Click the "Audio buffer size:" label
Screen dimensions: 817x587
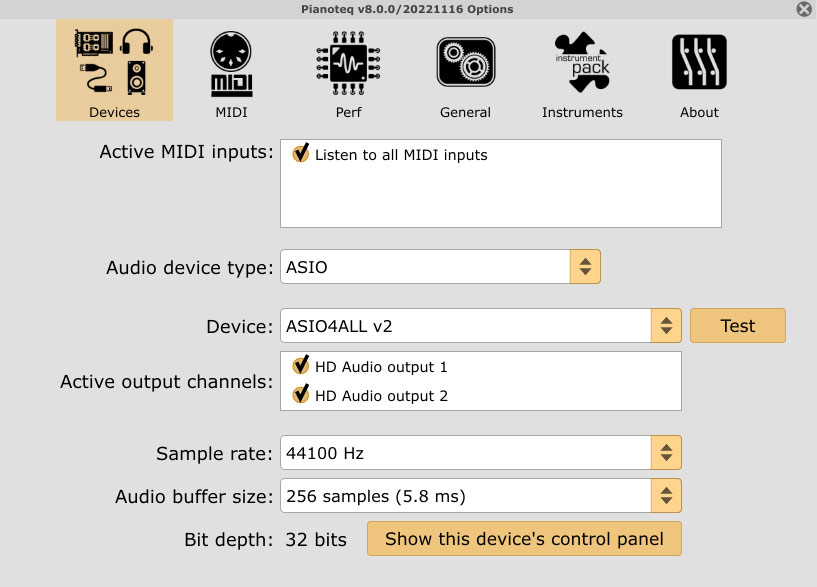pos(194,496)
